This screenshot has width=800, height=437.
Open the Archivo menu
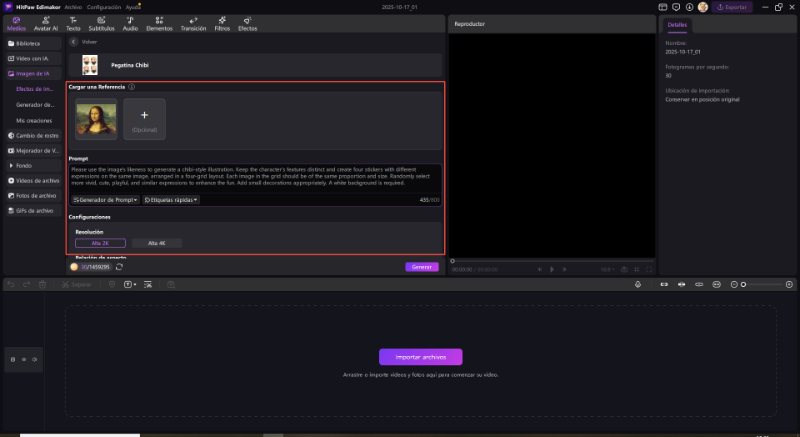point(73,6)
